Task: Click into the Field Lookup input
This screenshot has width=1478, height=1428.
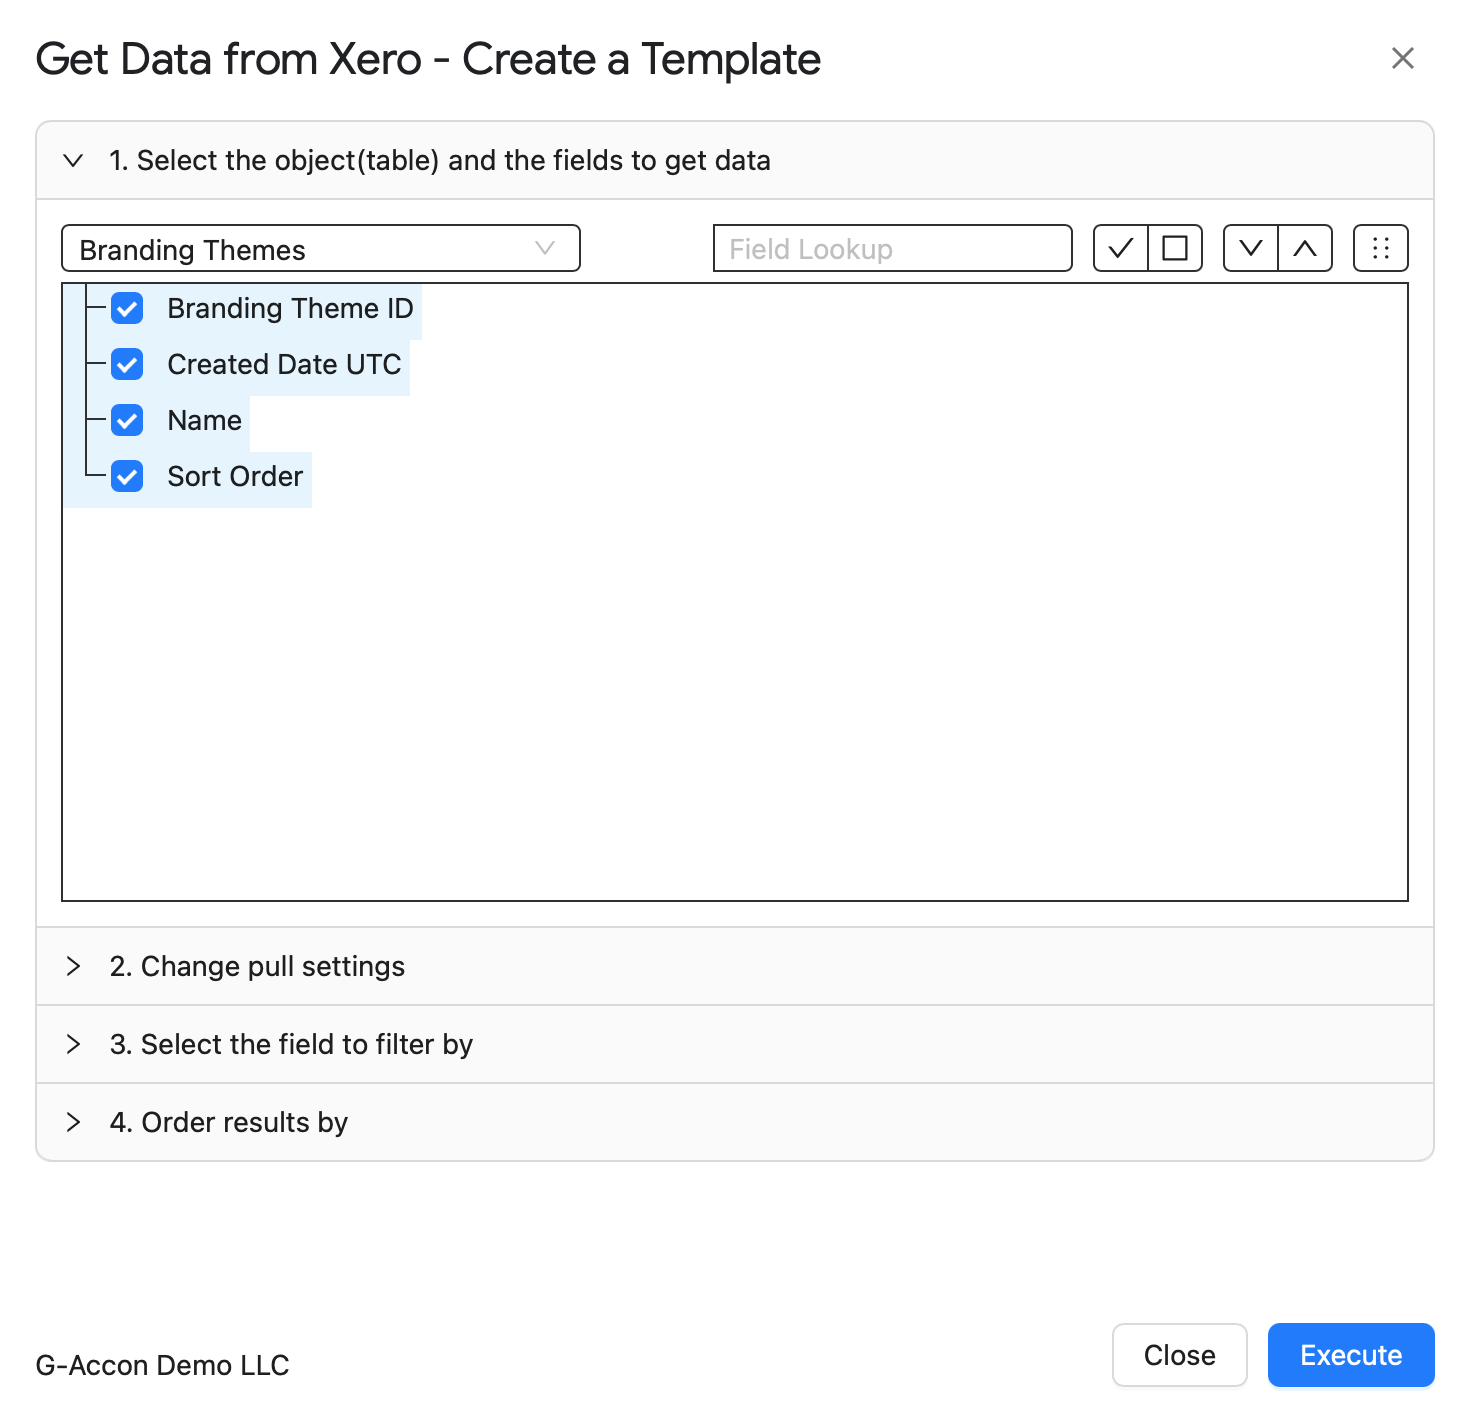Action: pos(893,248)
